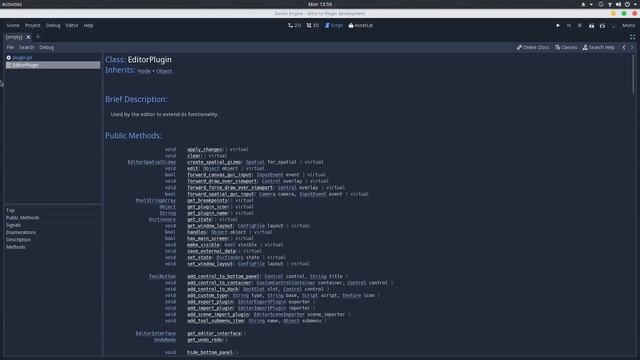Toggle distraction-free mode icon
This screenshot has height=360, width=640.
(632, 37)
